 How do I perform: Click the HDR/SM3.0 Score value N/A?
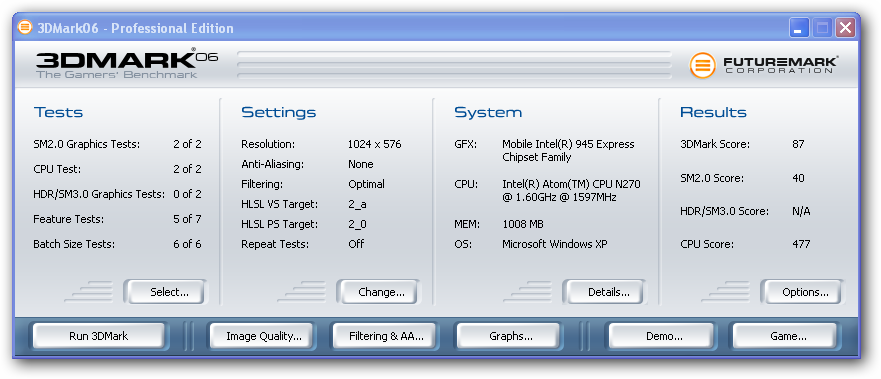pyautogui.click(x=801, y=212)
